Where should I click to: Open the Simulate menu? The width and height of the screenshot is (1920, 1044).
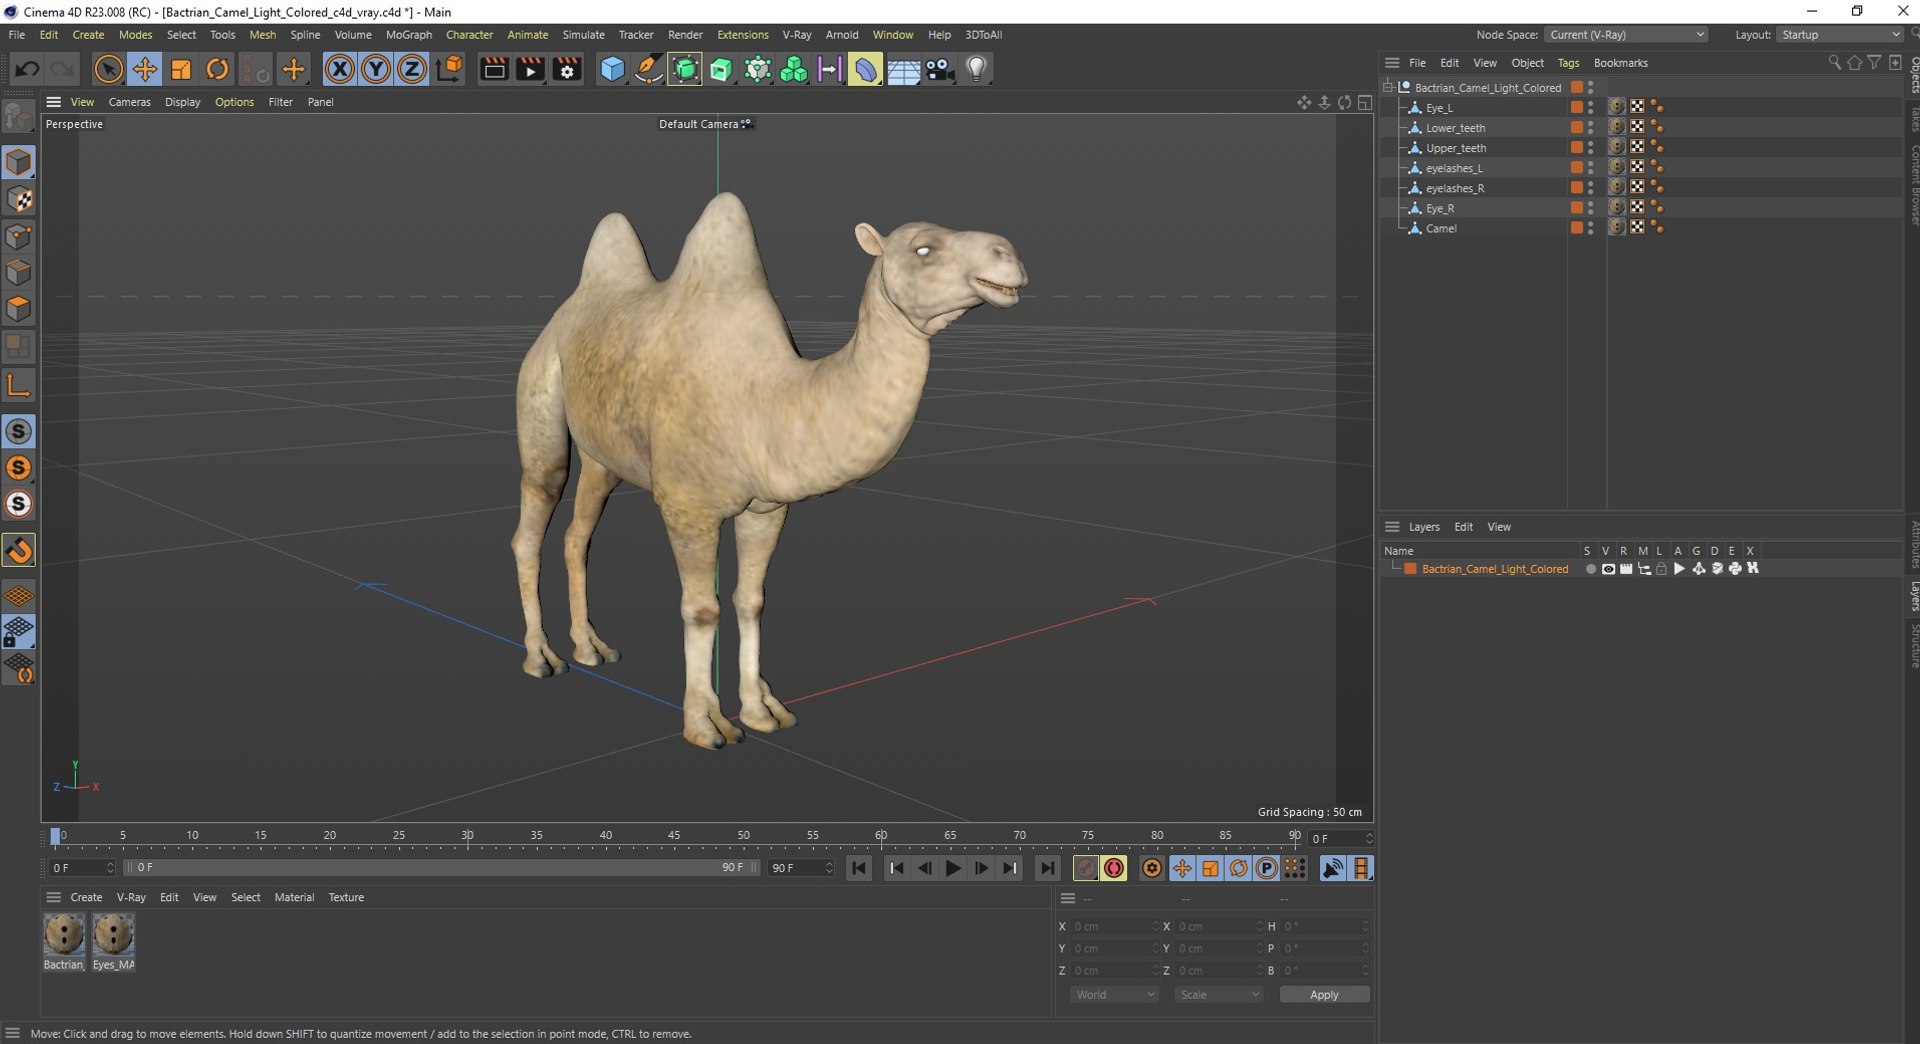583,34
